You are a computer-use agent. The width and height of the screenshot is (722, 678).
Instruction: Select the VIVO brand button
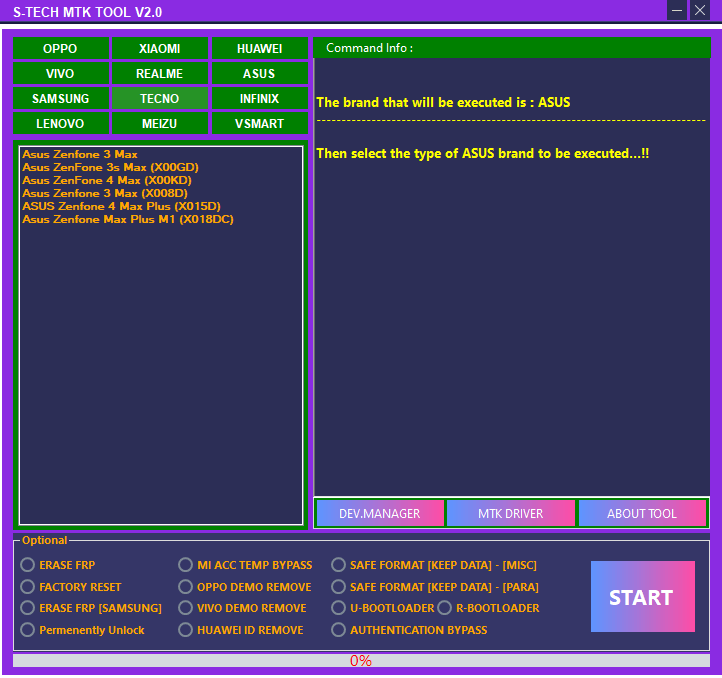point(61,73)
